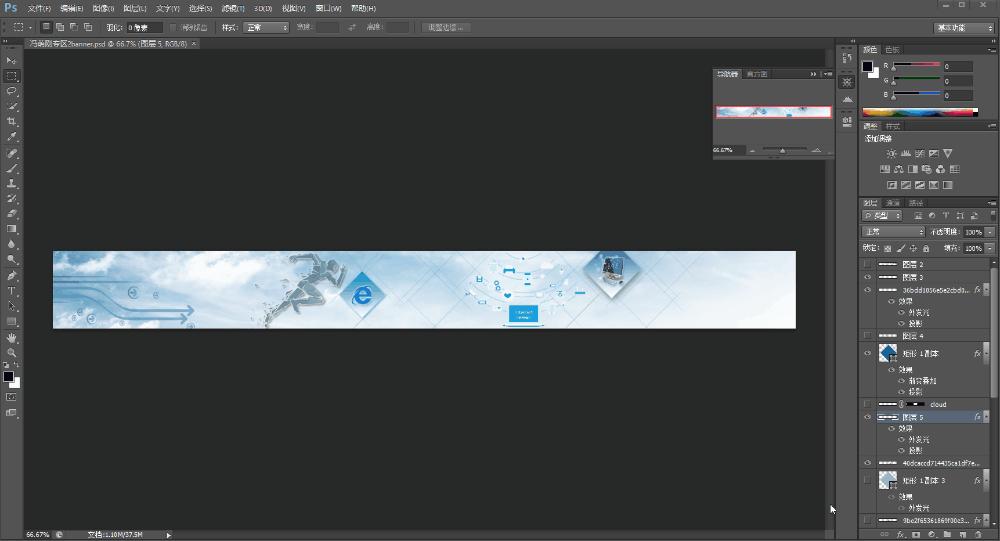Collapse effects of 图层 5 layer

[985, 417]
